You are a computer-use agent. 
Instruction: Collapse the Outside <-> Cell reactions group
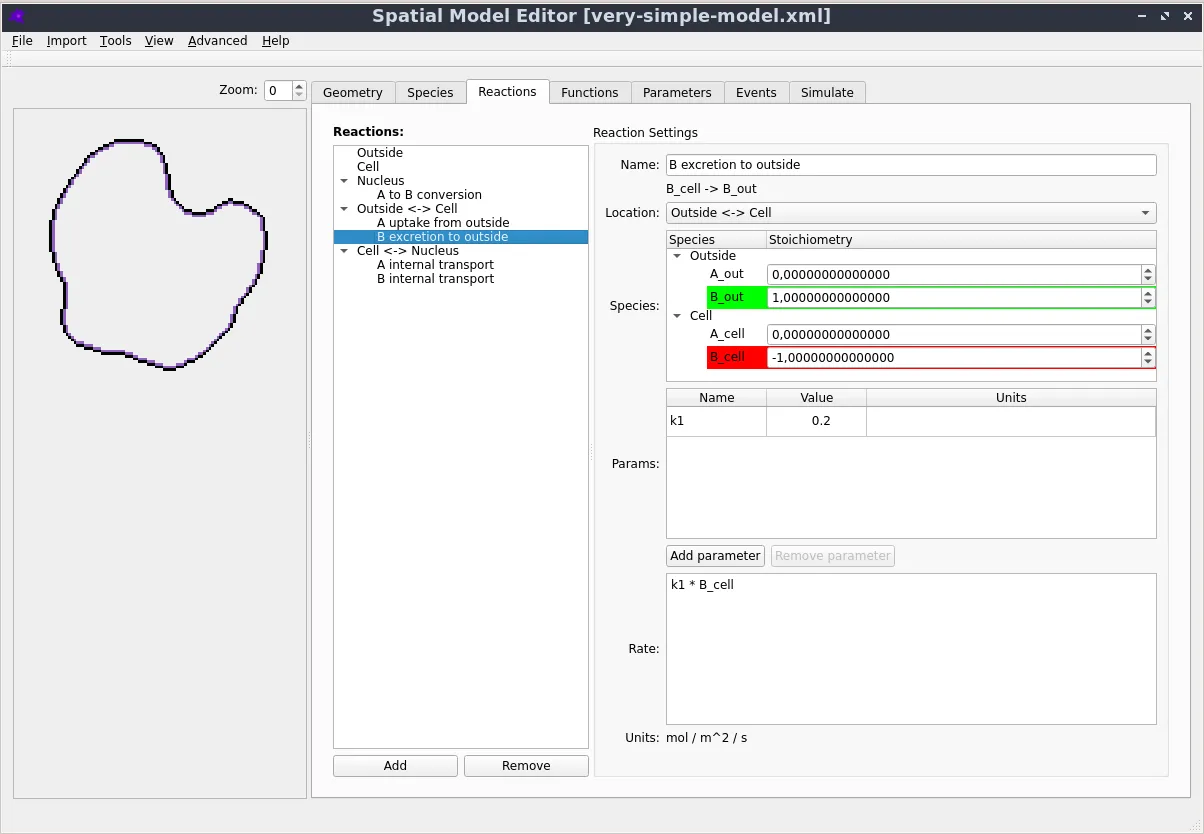point(344,209)
